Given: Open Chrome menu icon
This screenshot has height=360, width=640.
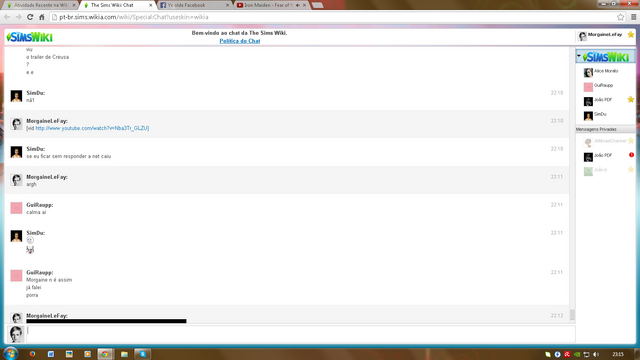Looking at the screenshot, I should point(633,17).
